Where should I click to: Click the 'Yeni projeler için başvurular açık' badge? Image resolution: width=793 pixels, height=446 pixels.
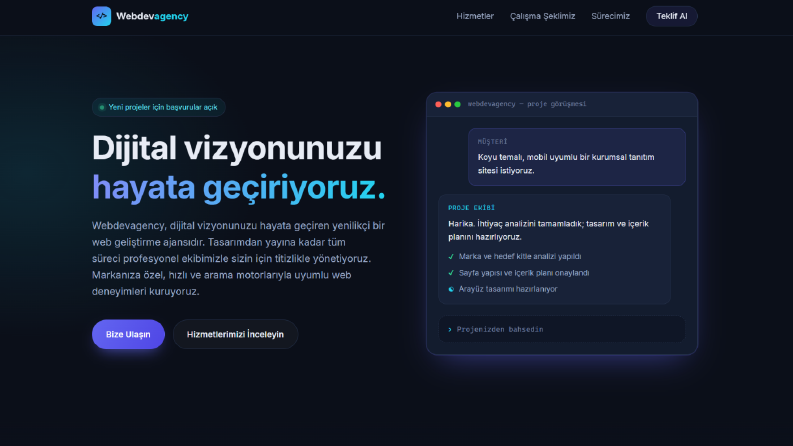[x=159, y=107]
